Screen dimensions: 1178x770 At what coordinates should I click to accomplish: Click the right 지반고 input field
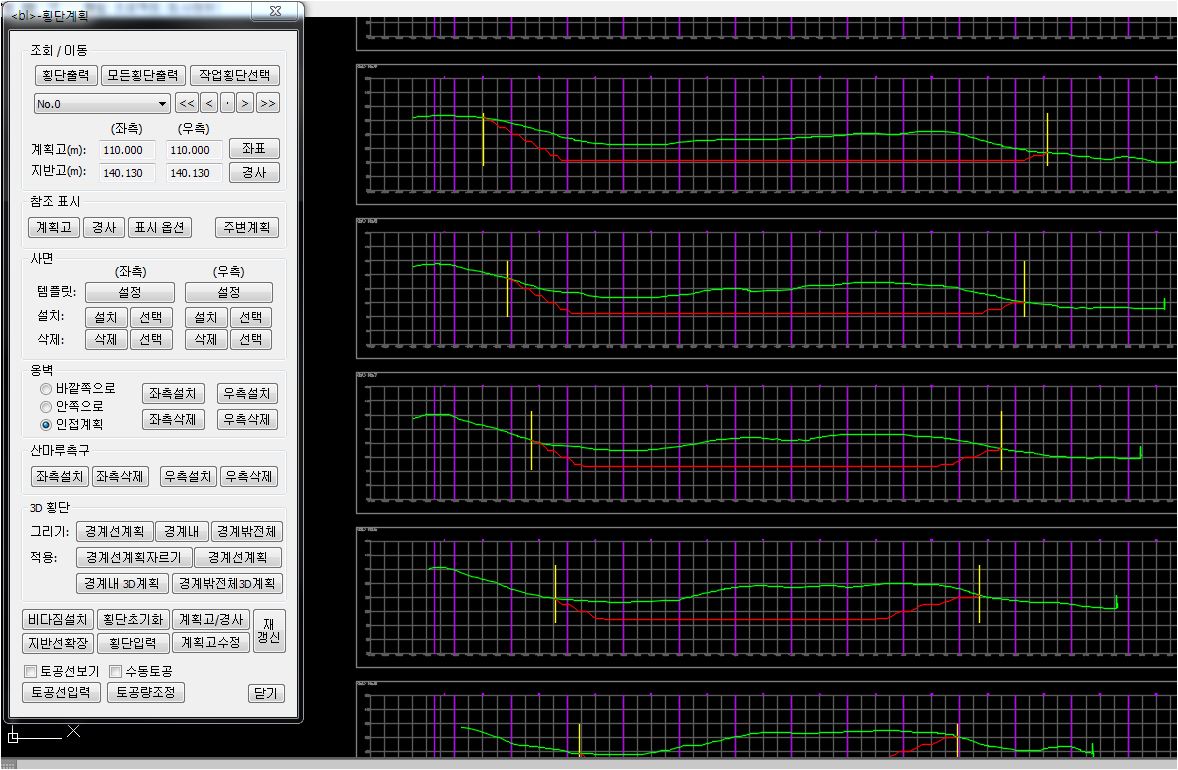click(194, 173)
